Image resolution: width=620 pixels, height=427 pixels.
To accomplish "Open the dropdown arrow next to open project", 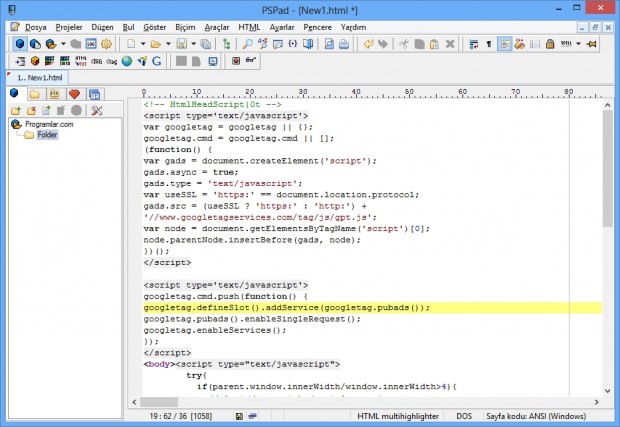I will 63,44.
